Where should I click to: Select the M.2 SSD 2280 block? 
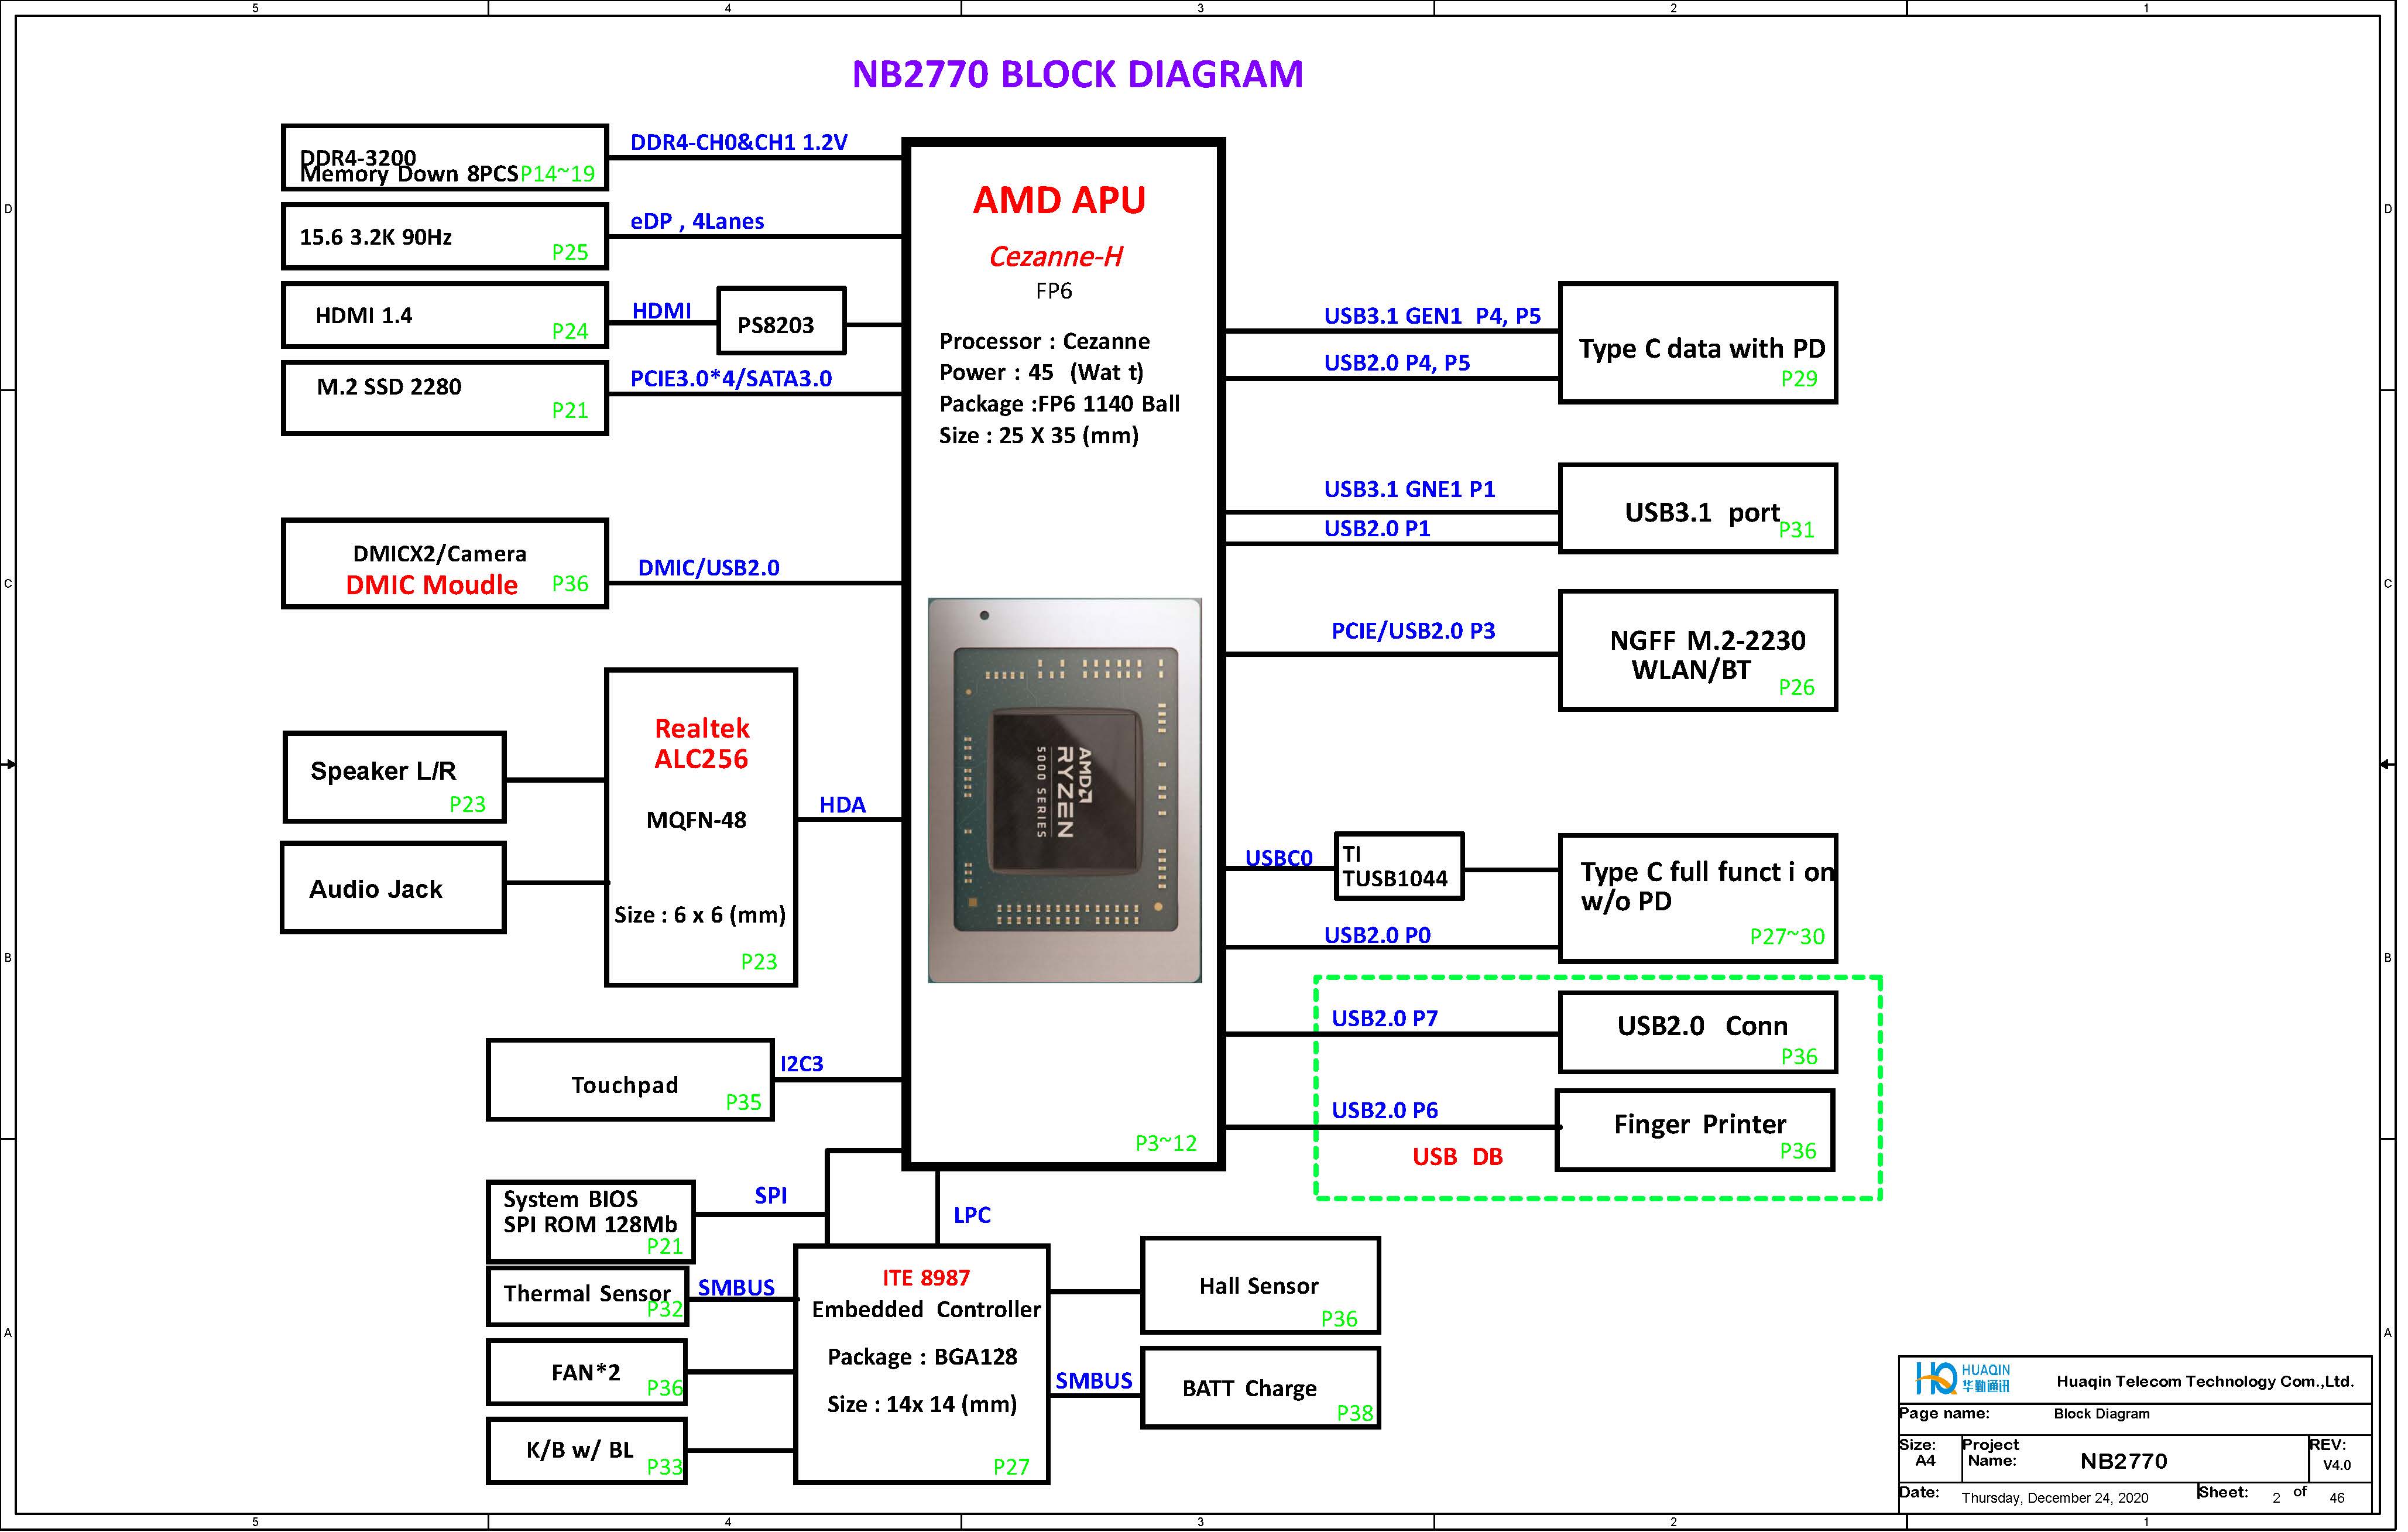[x=445, y=398]
